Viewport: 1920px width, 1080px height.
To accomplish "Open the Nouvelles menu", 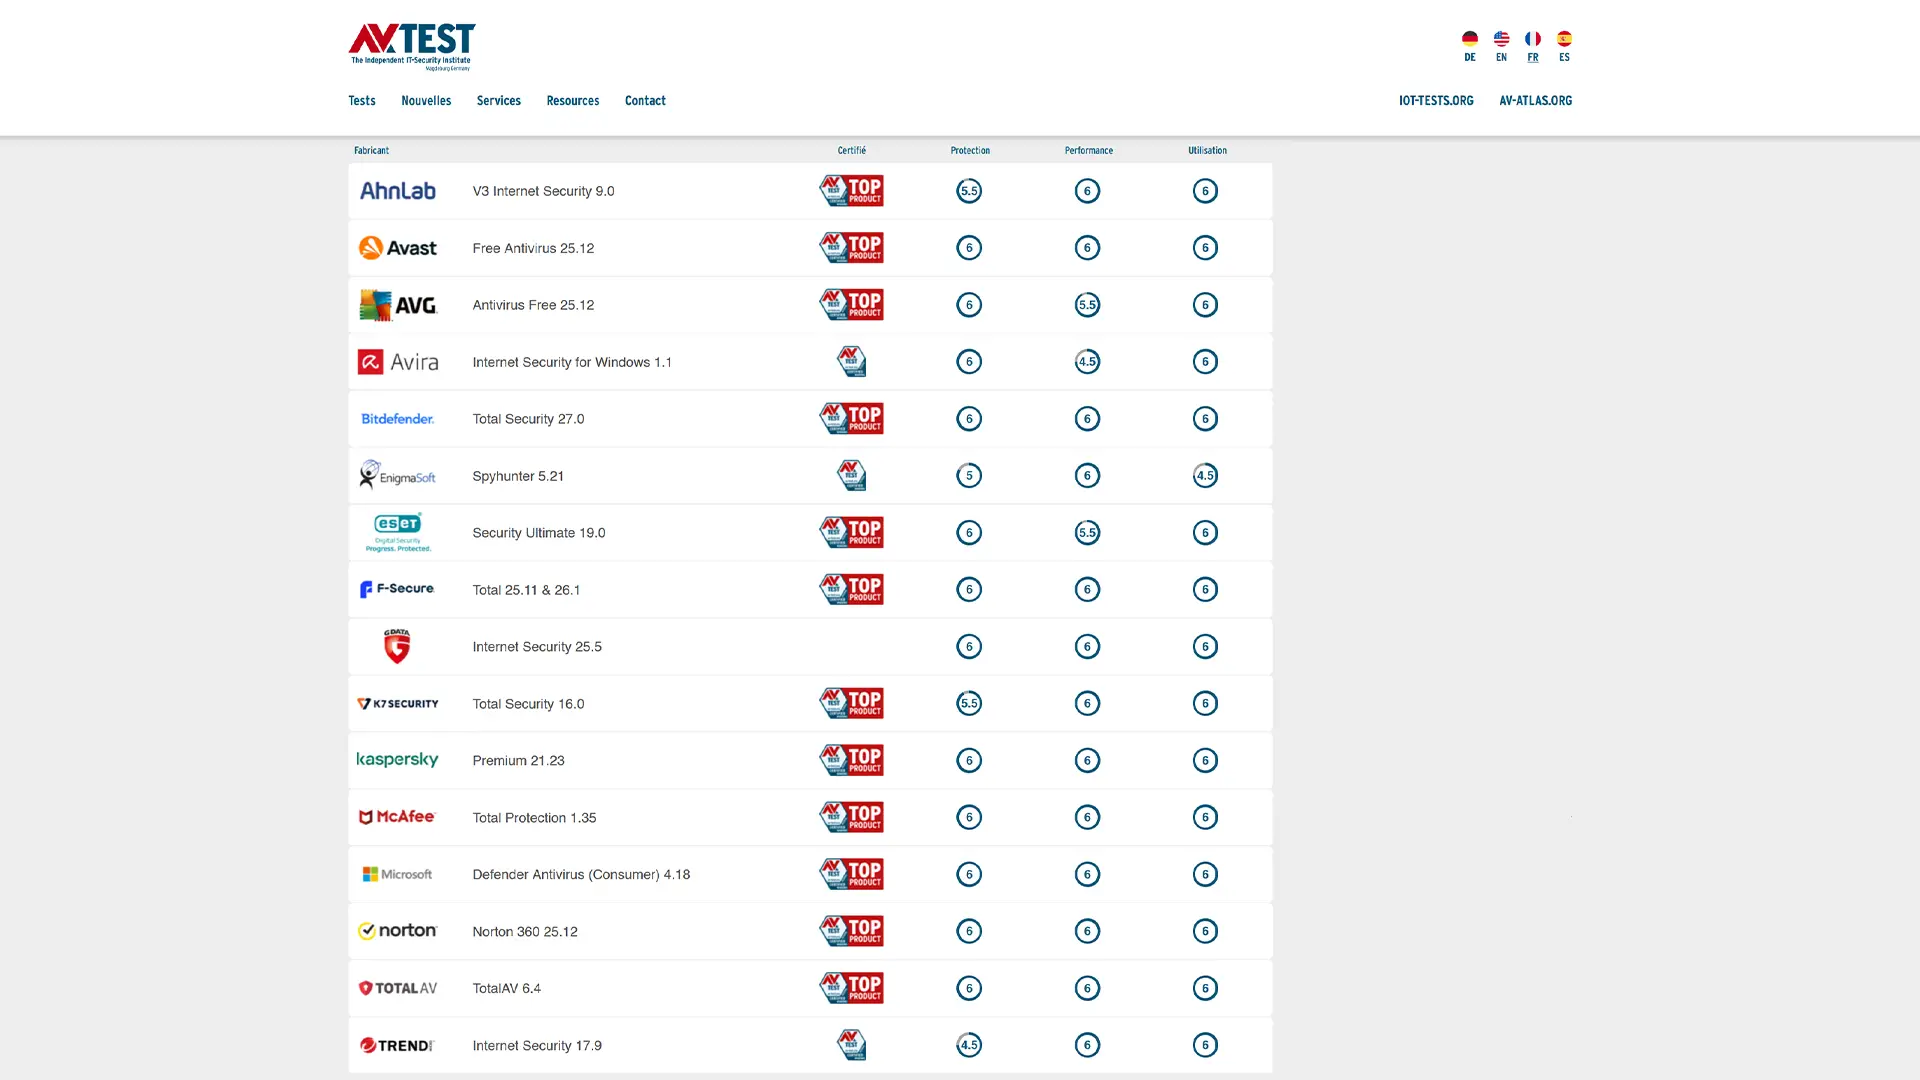I will (x=426, y=101).
